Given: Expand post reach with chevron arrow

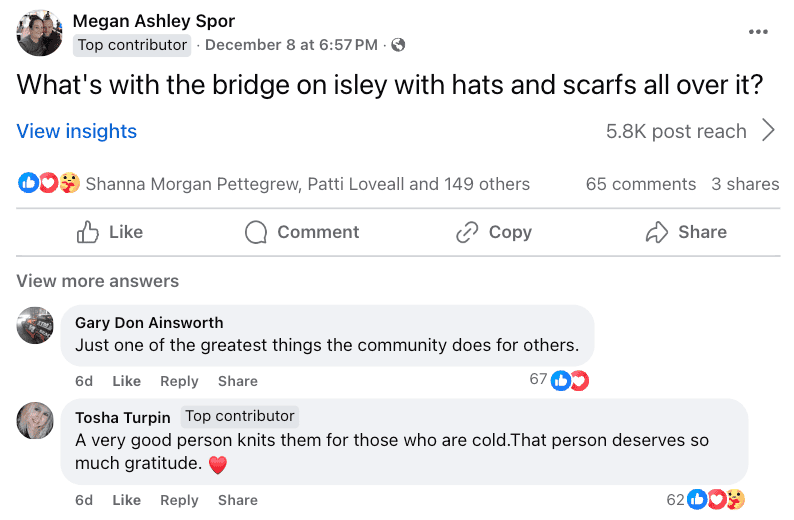Looking at the screenshot, I should click(768, 130).
